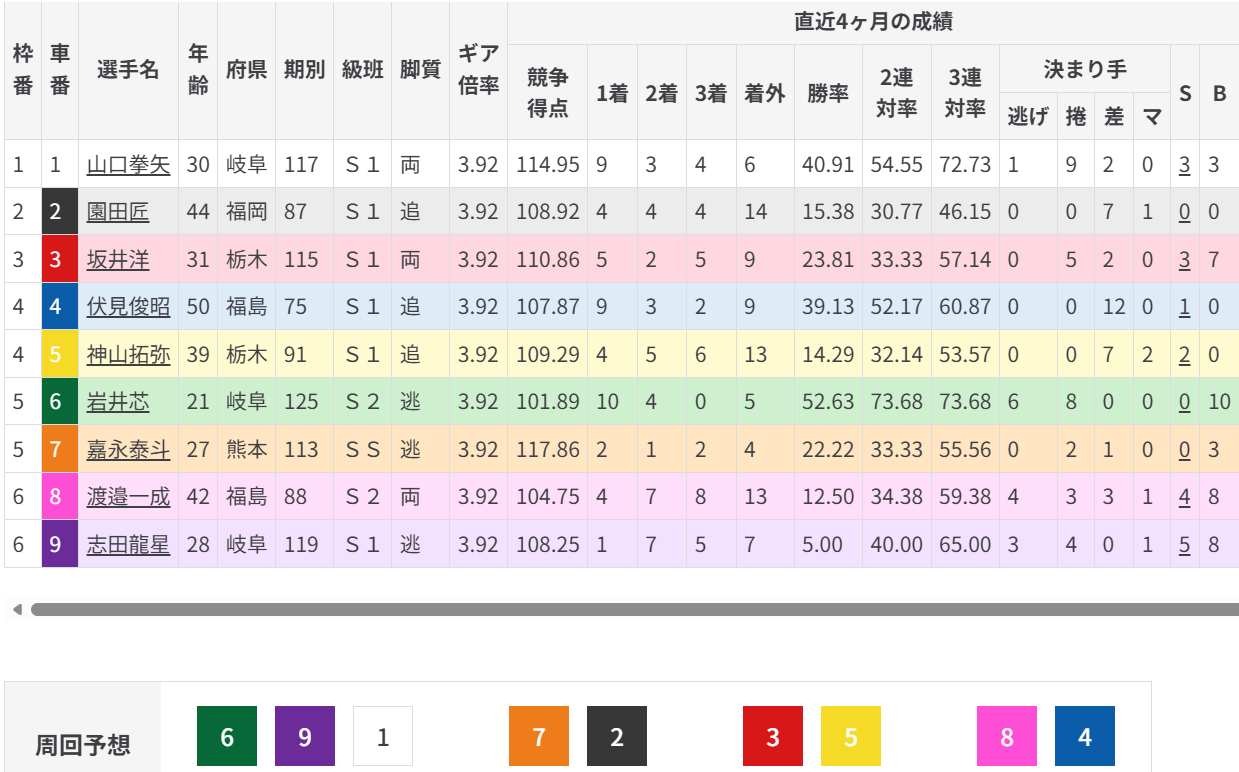This screenshot has width=1239, height=772.
Task: Open 岩井芯 rider page
Action: point(118,402)
